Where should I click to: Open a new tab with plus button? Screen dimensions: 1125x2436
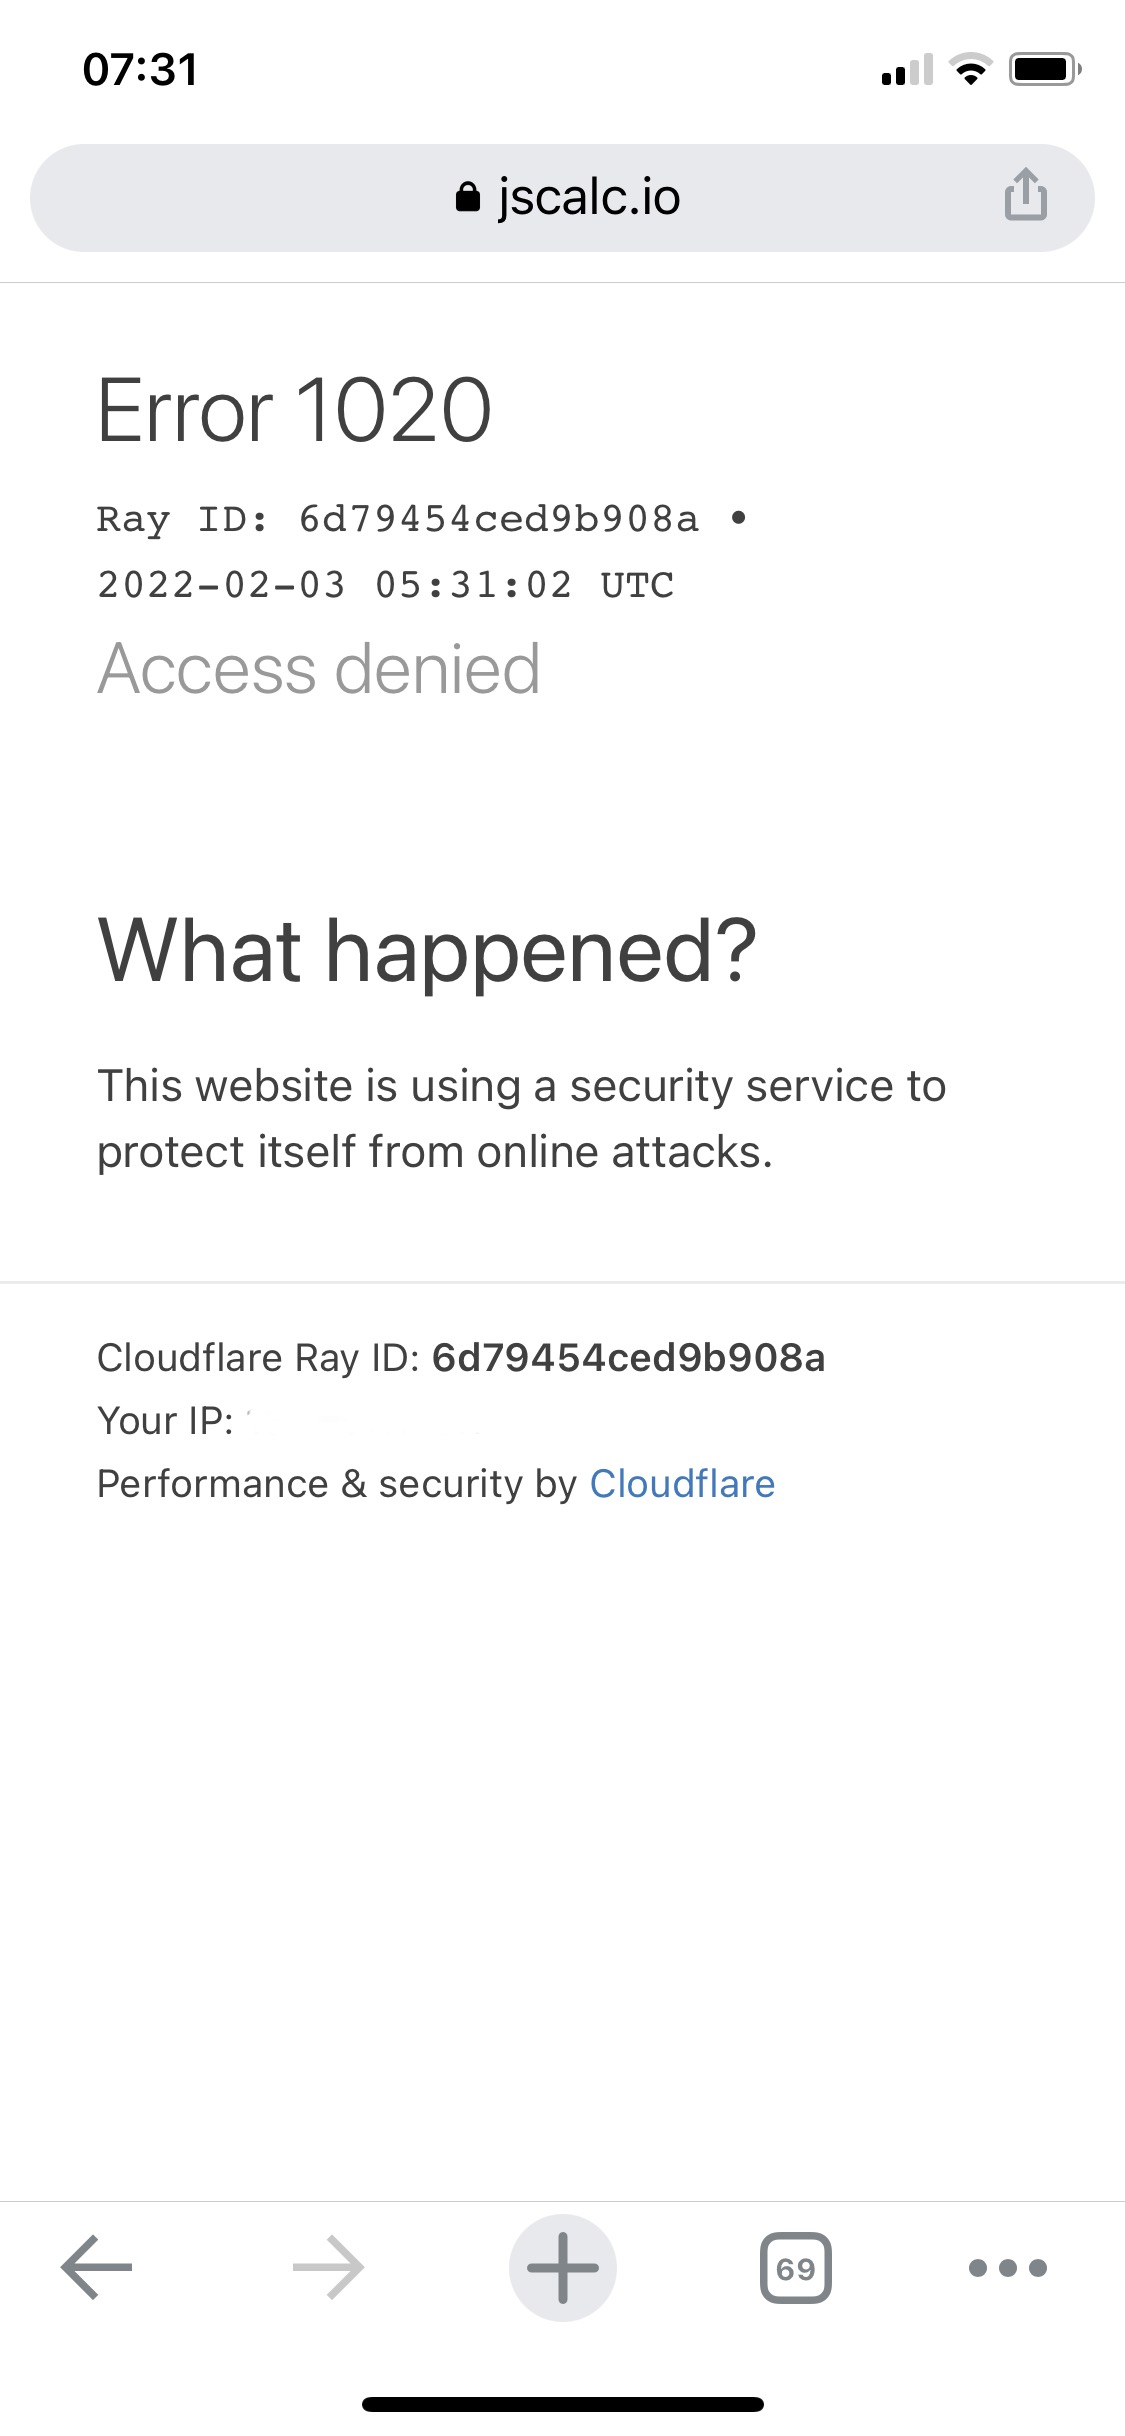pyautogui.click(x=563, y=2267)
